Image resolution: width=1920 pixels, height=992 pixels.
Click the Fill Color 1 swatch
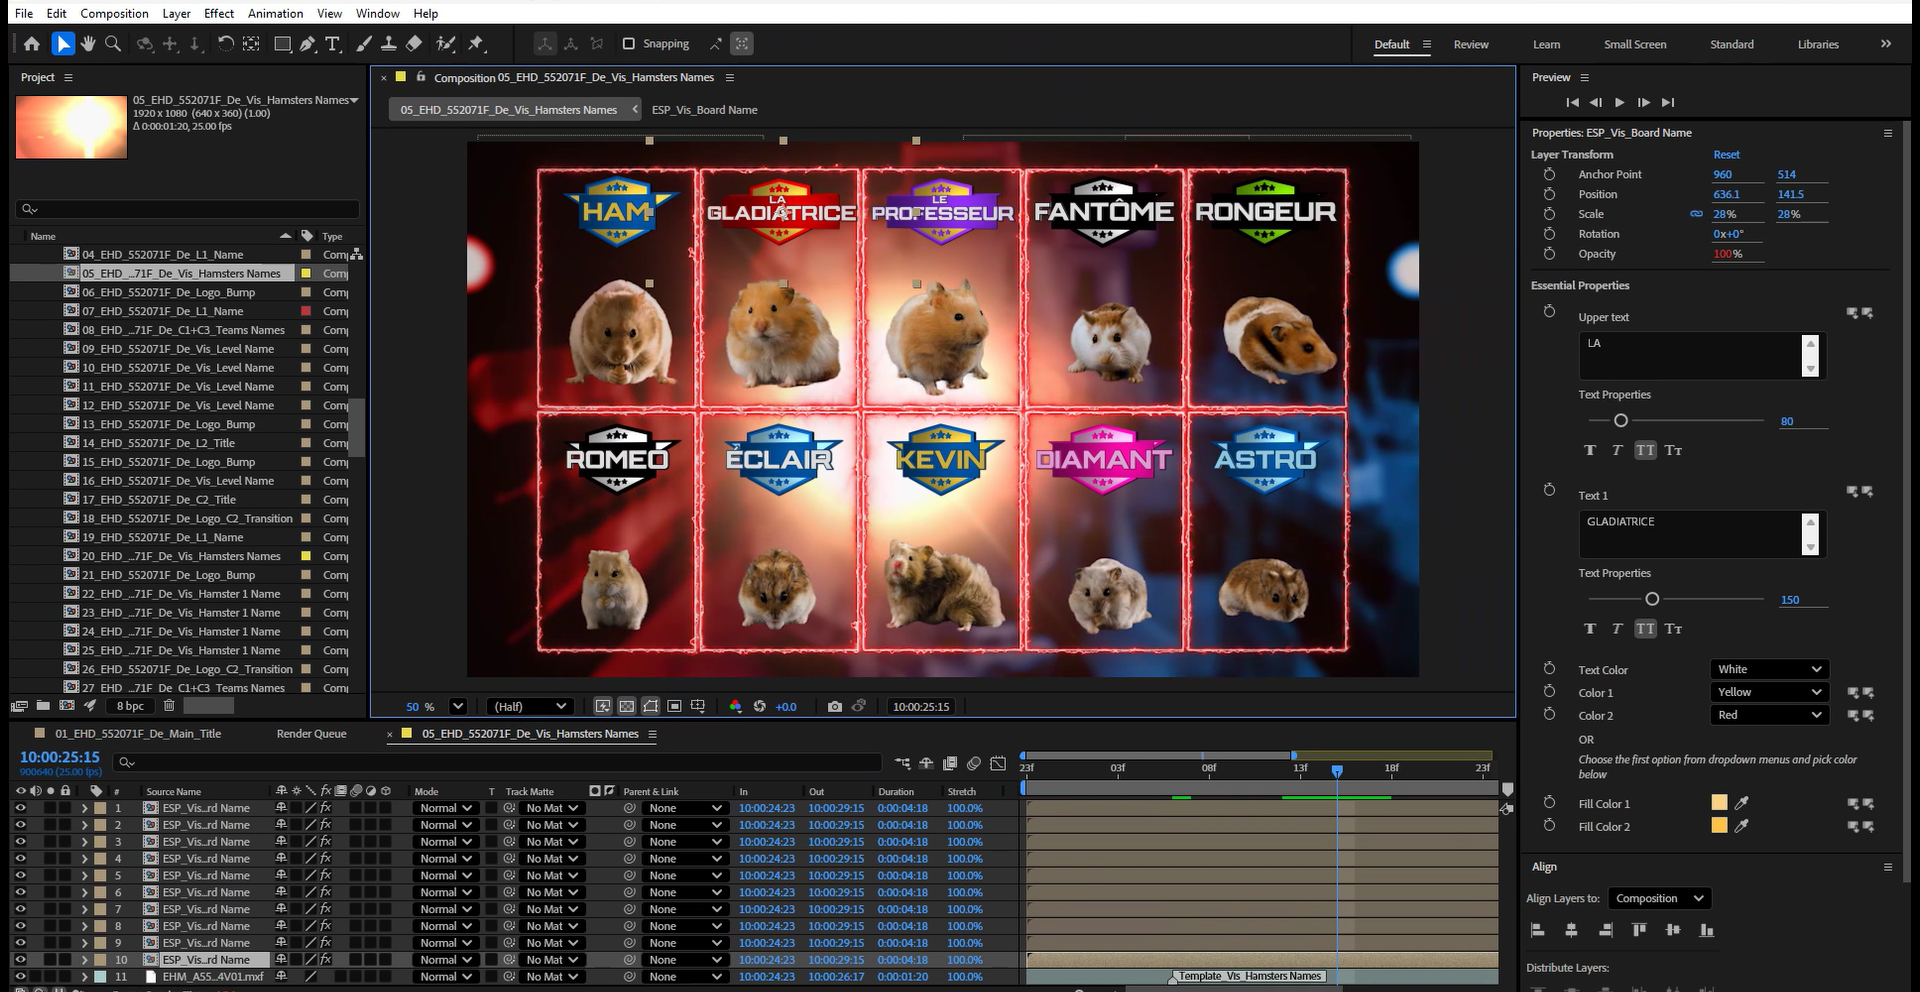tap(1719, 803)
